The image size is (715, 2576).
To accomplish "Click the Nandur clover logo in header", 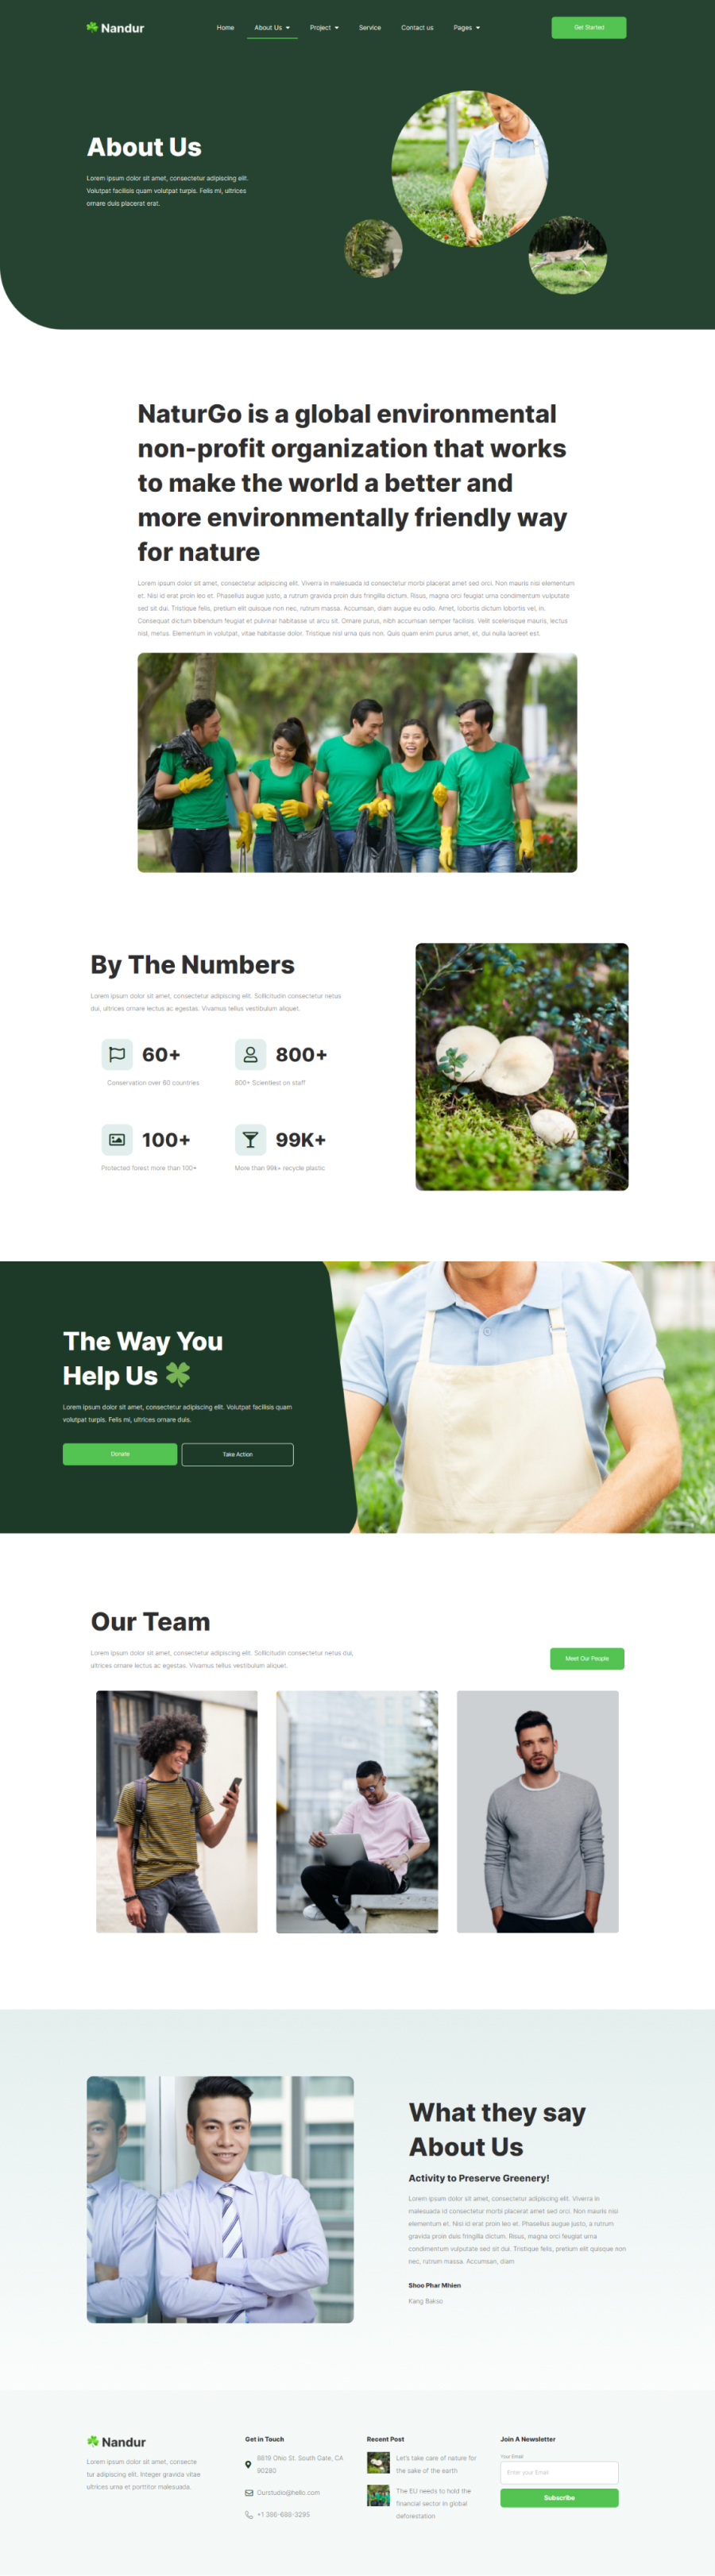I will pos(115,28).
